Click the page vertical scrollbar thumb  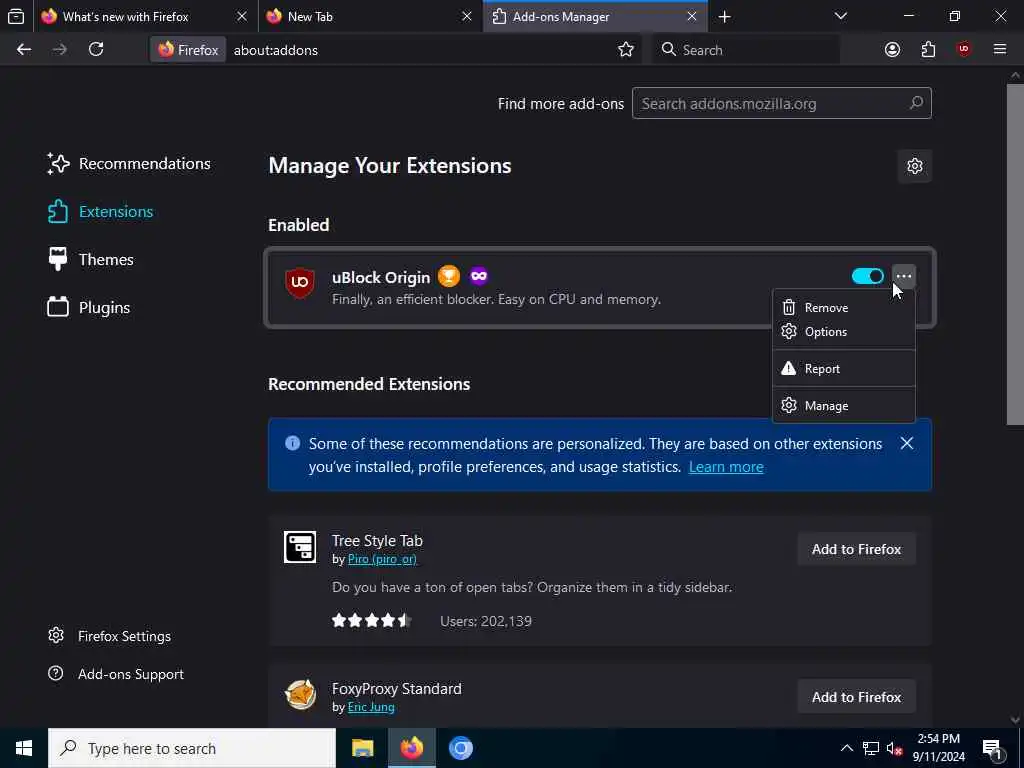[1015, 255]
